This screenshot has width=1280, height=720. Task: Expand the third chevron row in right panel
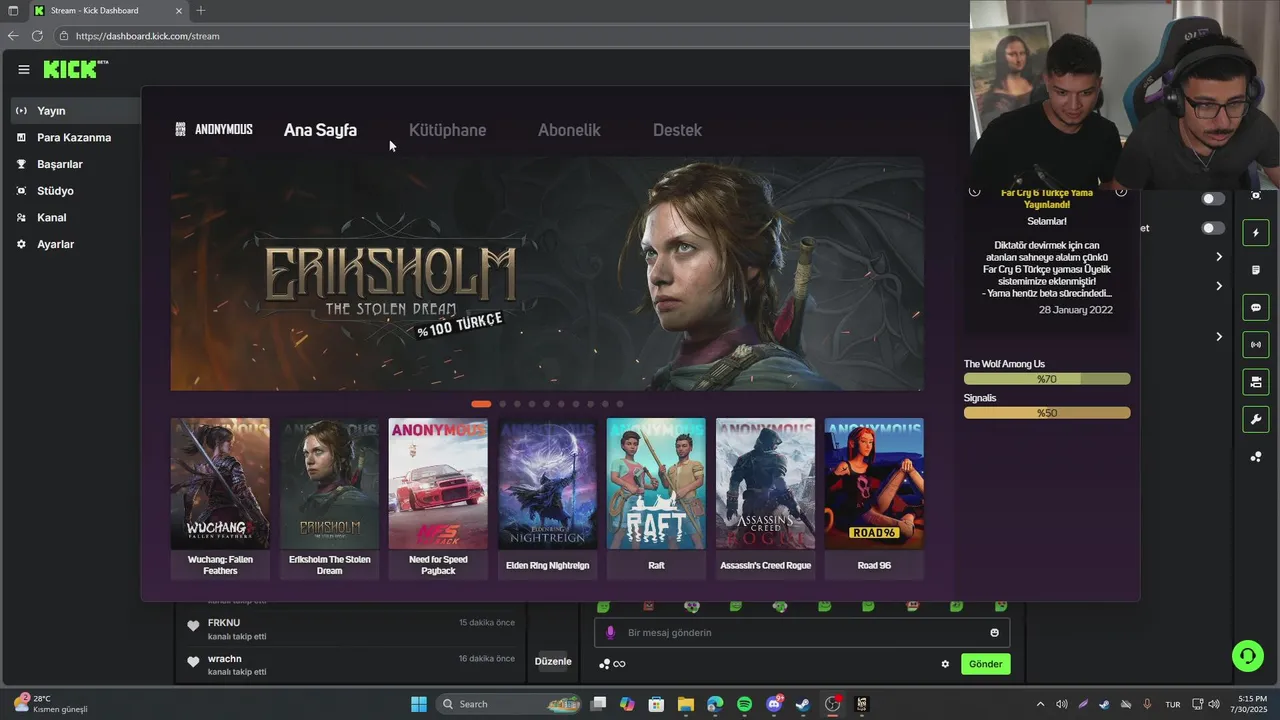click(x=1219, y=337)
